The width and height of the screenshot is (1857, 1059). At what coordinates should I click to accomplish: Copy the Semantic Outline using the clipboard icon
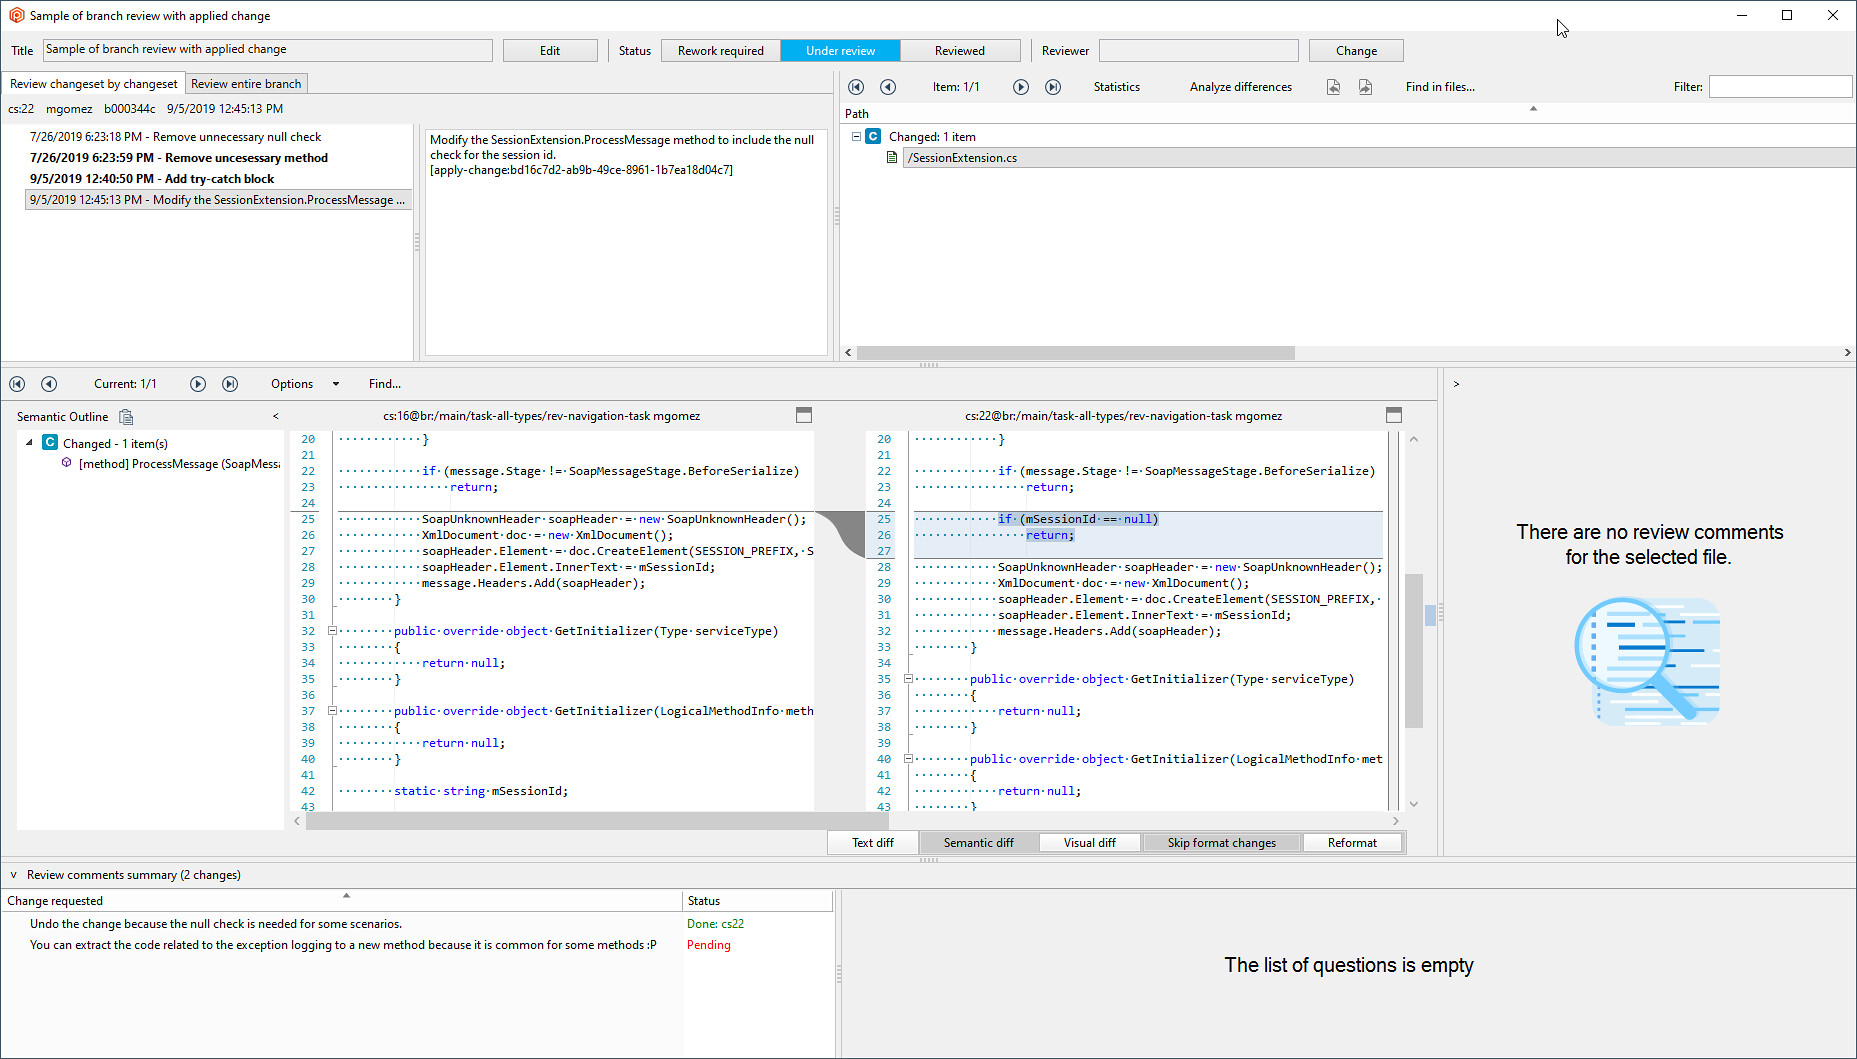coord(126,416)
